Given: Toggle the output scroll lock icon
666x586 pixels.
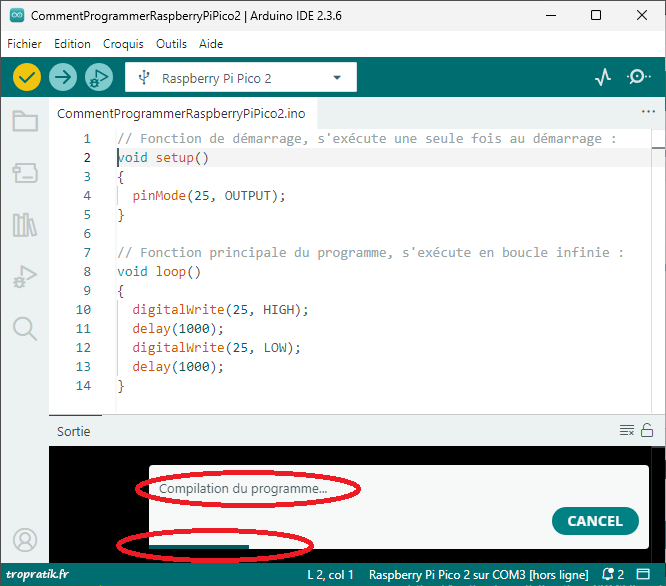Looking at the screenshot, I should [647, 430].
